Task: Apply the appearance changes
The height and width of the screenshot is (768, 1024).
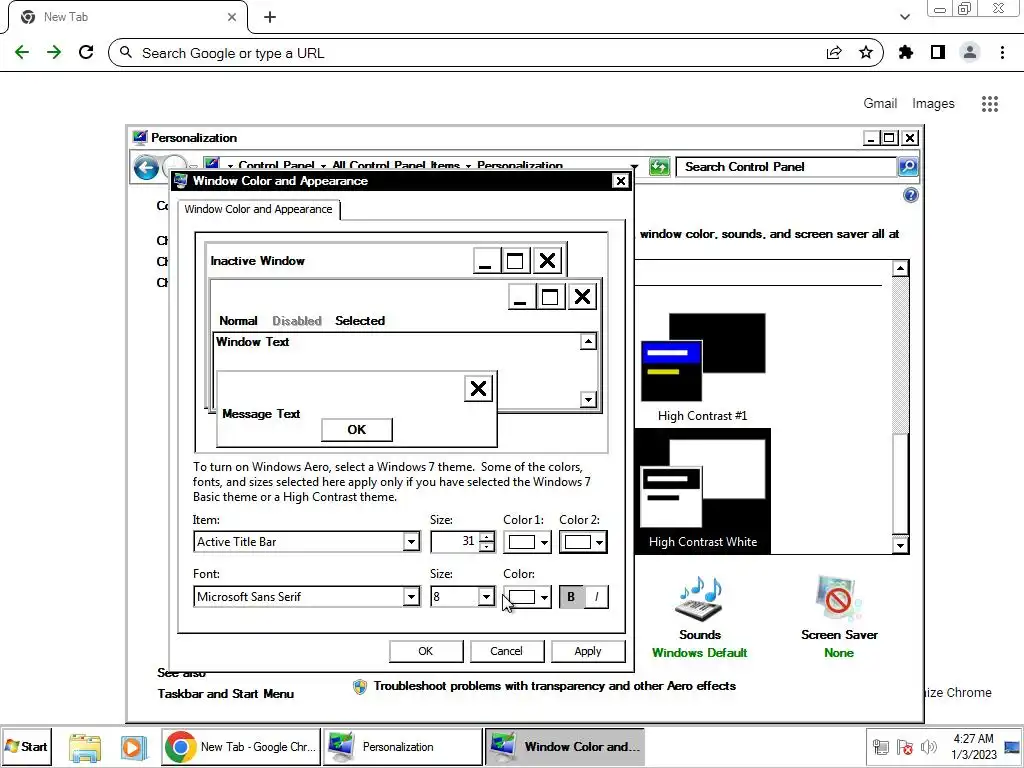Action: click(x=588, y=651)
